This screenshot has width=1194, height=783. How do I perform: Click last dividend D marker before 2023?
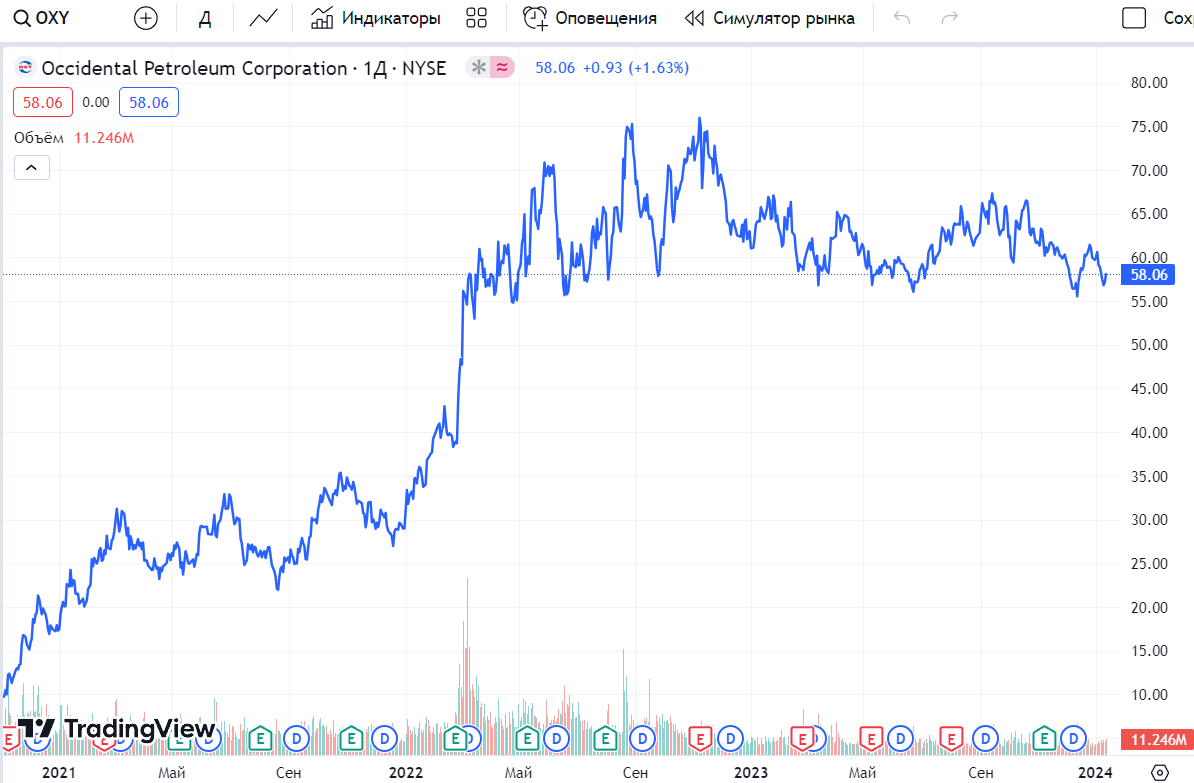[730, 738]
